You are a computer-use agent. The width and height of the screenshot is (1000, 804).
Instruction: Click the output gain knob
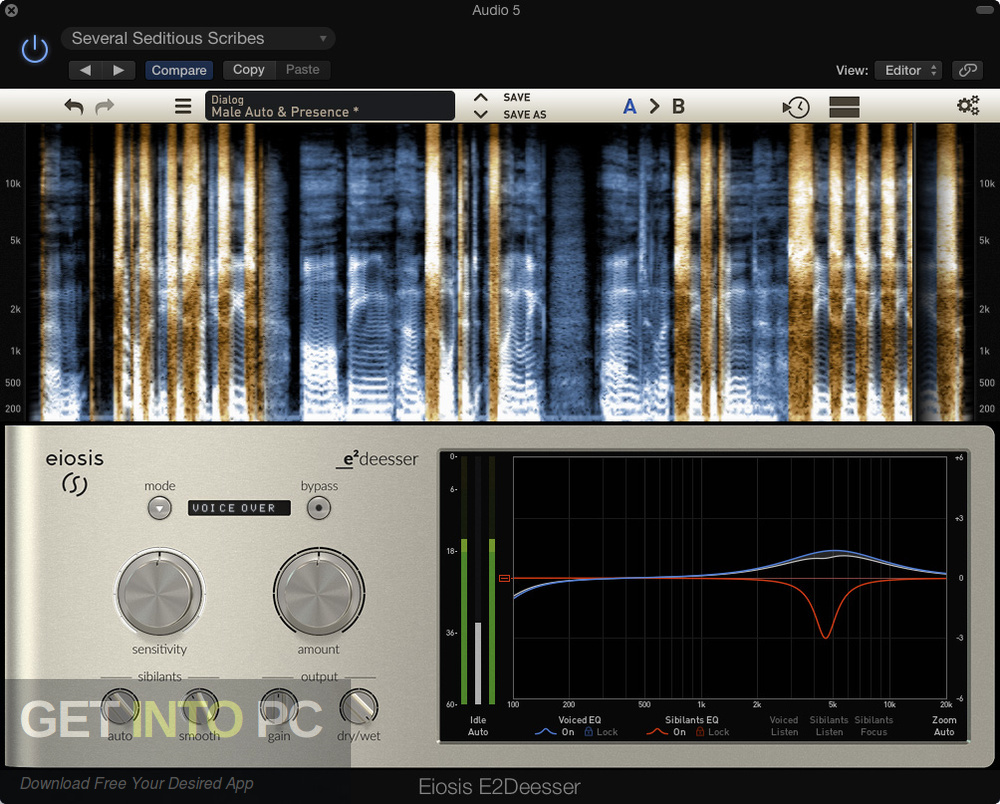point(279,706)
